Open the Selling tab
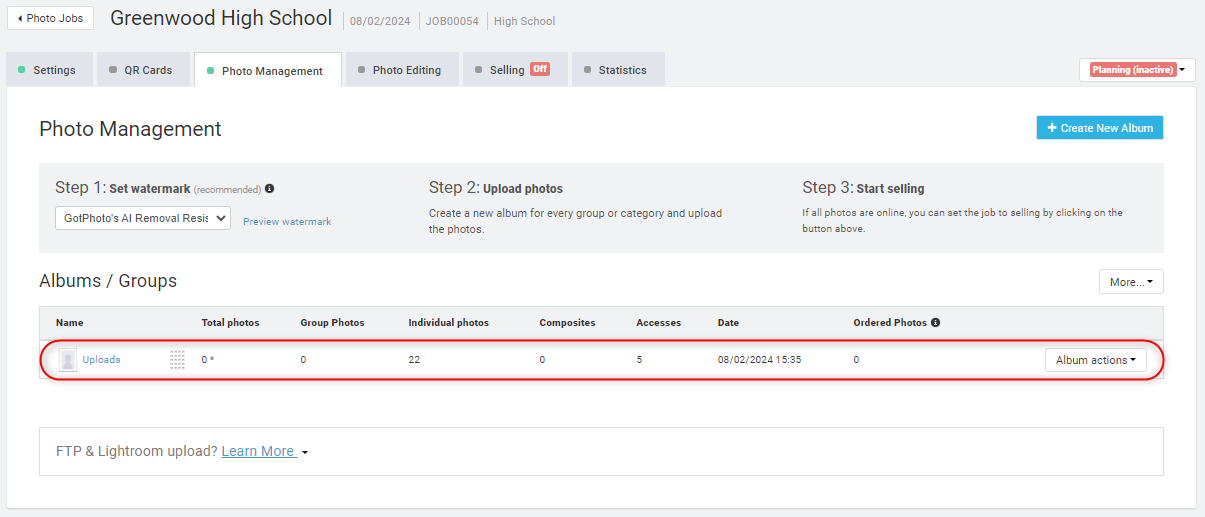The image size is (1205, 517). pos(514,70)
